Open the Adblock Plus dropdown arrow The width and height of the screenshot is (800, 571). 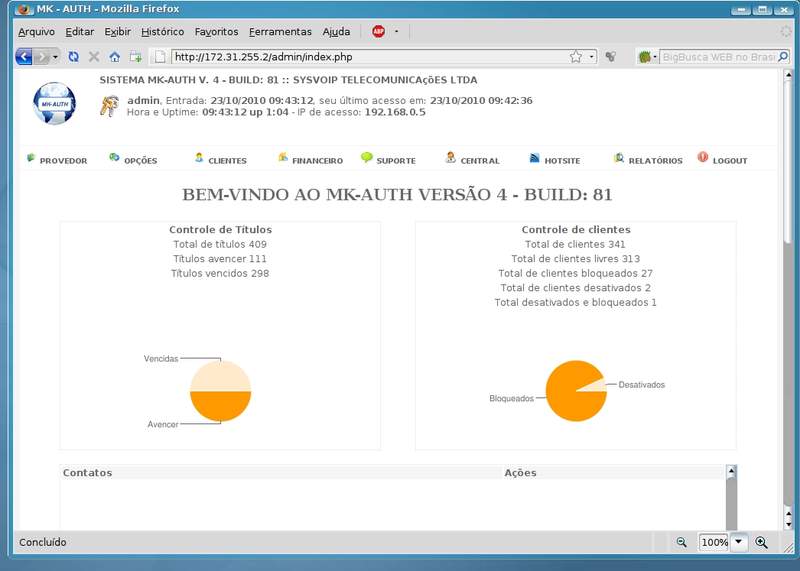pos(396,32)
